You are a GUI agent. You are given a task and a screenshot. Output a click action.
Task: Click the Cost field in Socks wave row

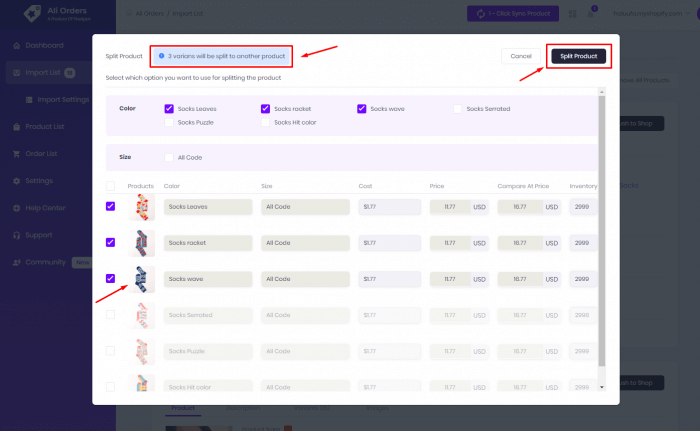(x=389, y=279)
